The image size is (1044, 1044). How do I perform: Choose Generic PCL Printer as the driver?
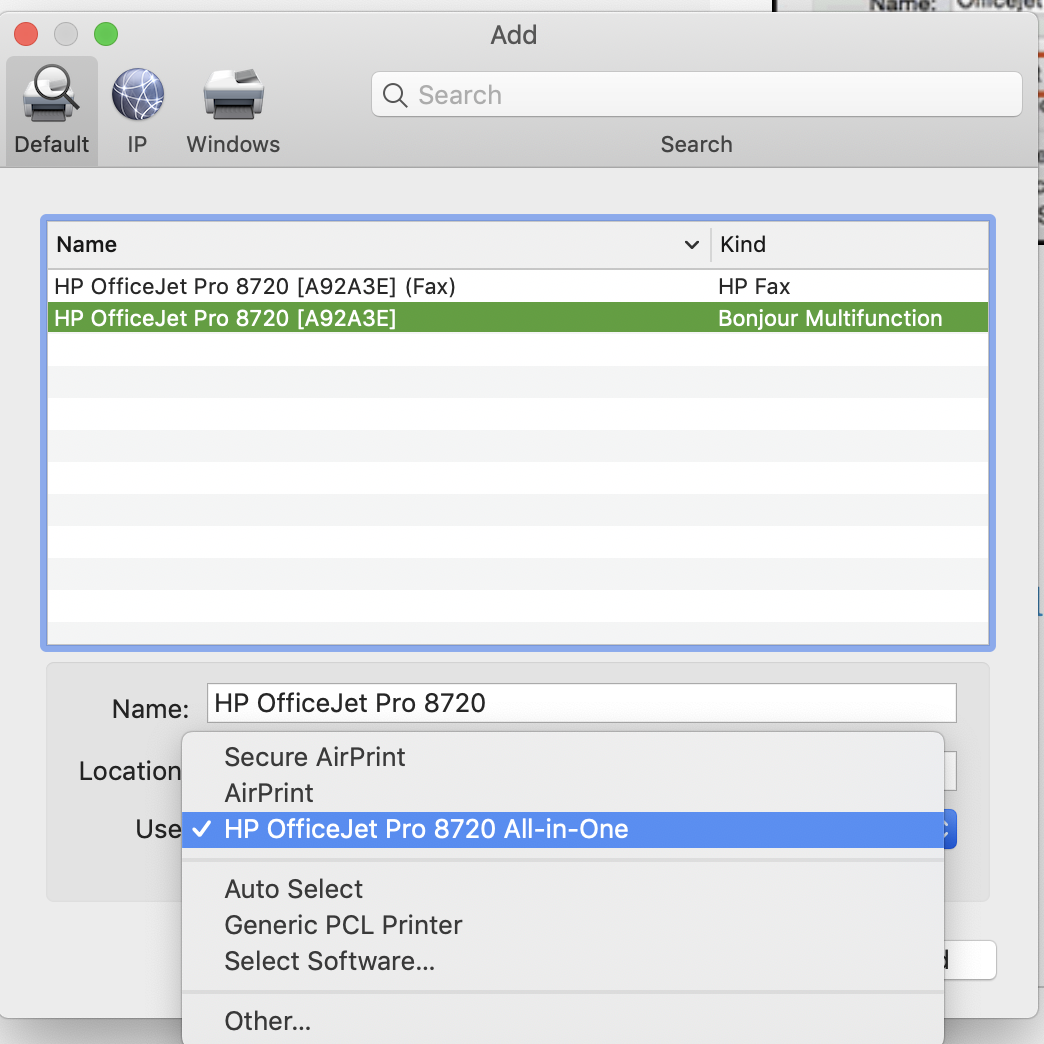[341, 925]
